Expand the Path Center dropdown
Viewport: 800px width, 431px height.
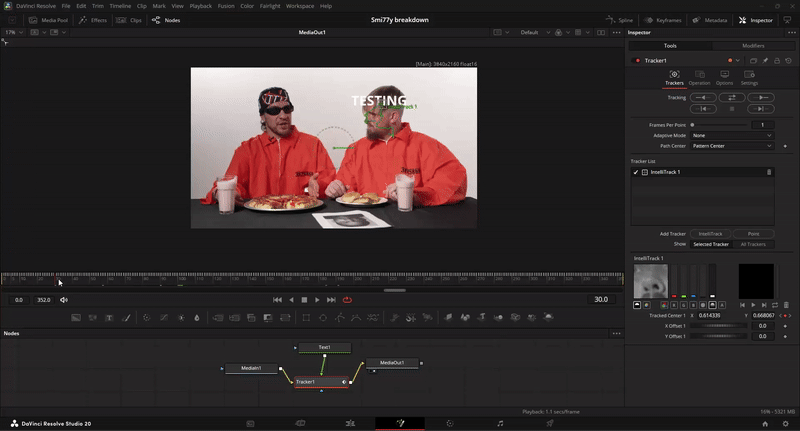732,146
